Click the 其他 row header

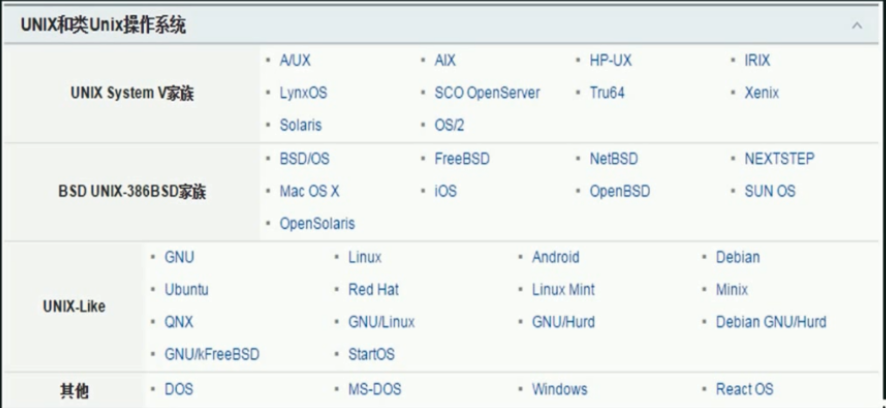[74, 390]
